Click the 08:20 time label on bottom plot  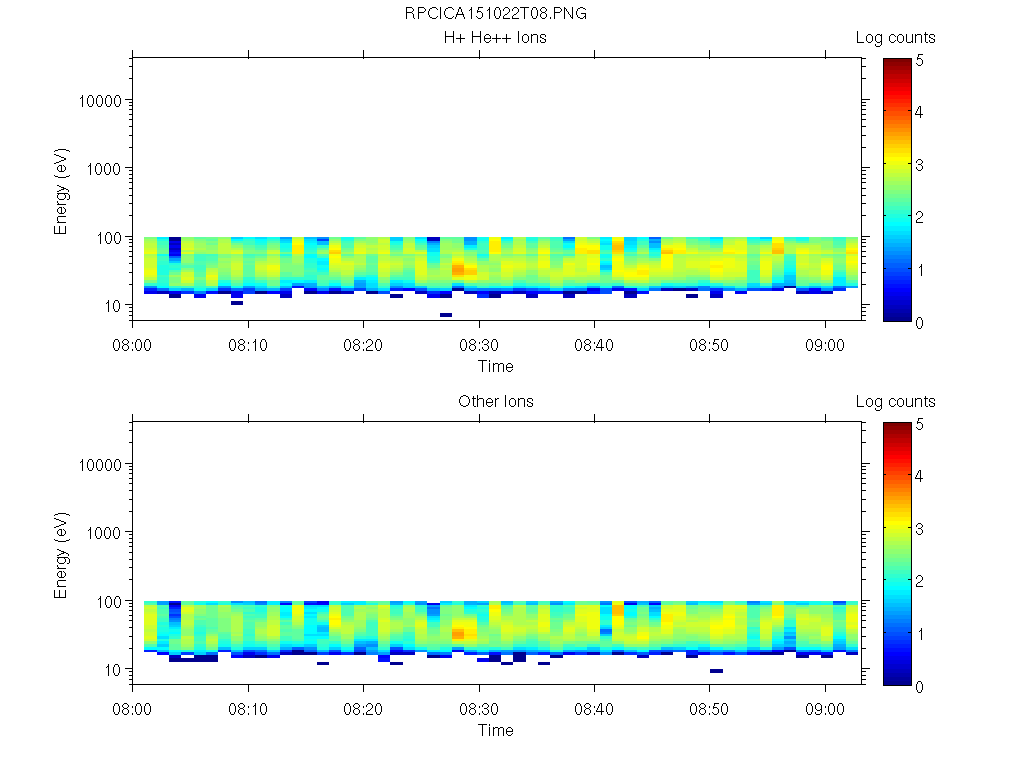coord(363,709)
